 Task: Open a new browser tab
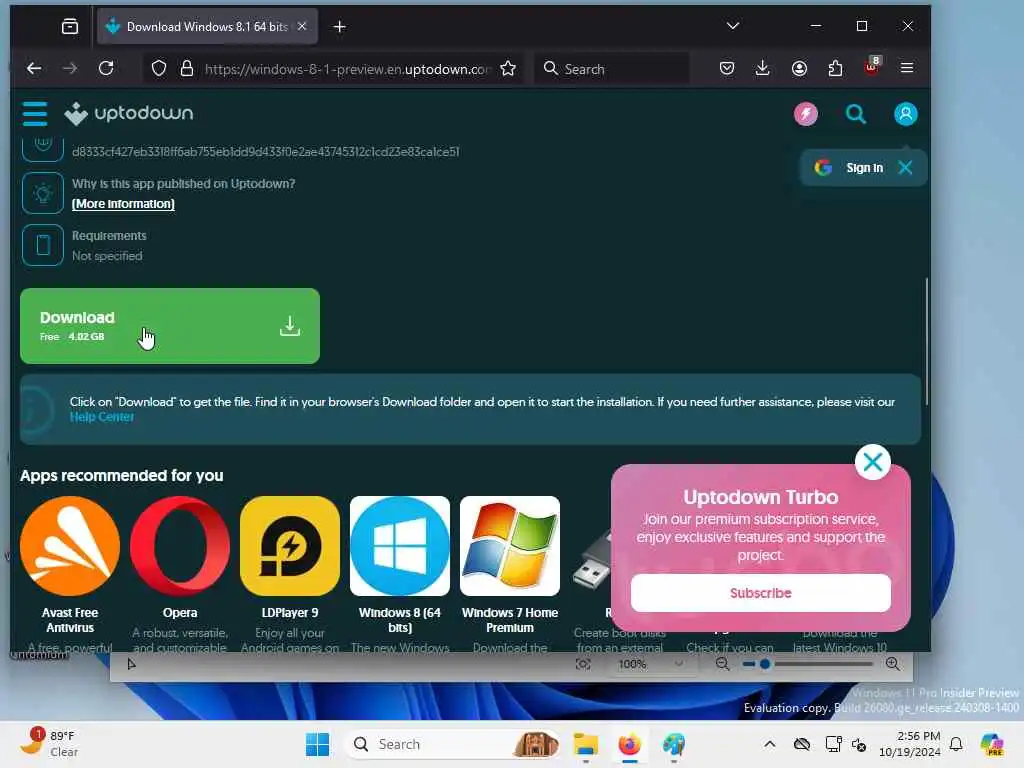[340, 27]
